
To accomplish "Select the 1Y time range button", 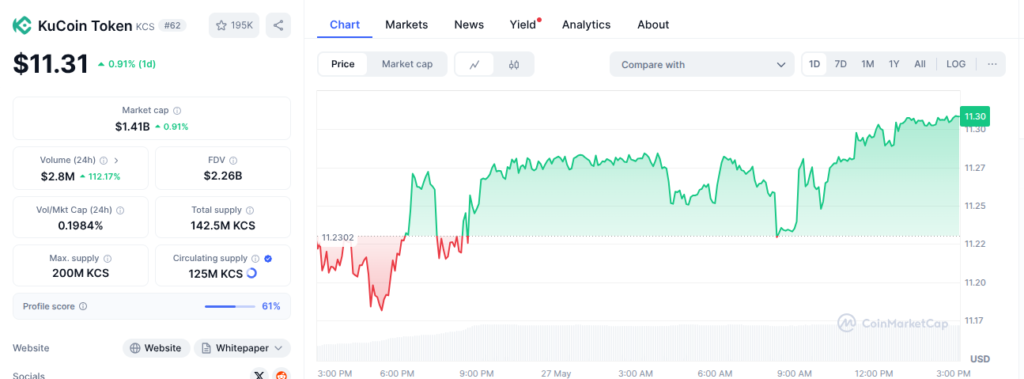I will pyautogui.click(x=893, y=64).
